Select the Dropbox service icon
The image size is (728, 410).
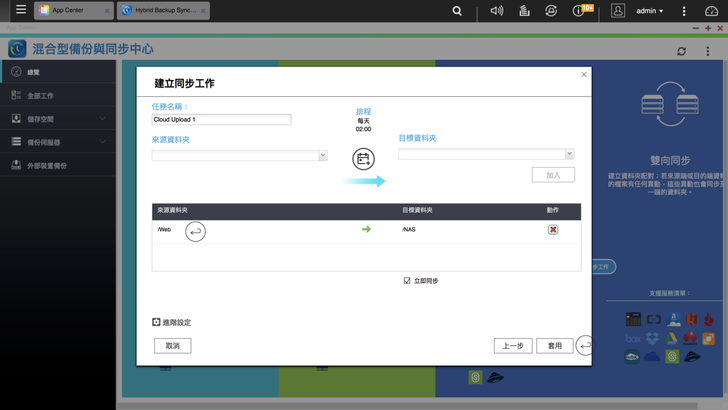coord(652,338)
